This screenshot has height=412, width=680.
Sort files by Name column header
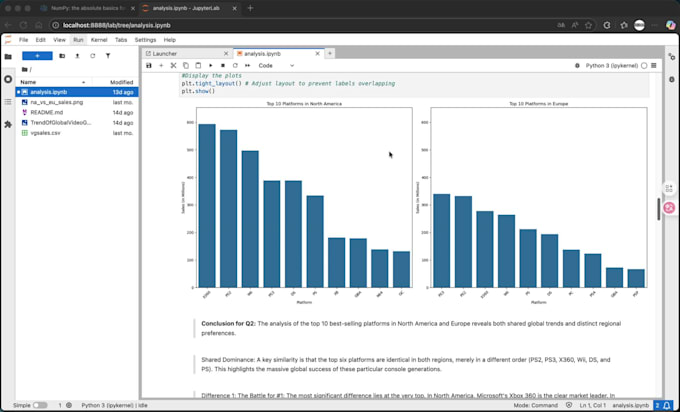click(x=54, y=82)
